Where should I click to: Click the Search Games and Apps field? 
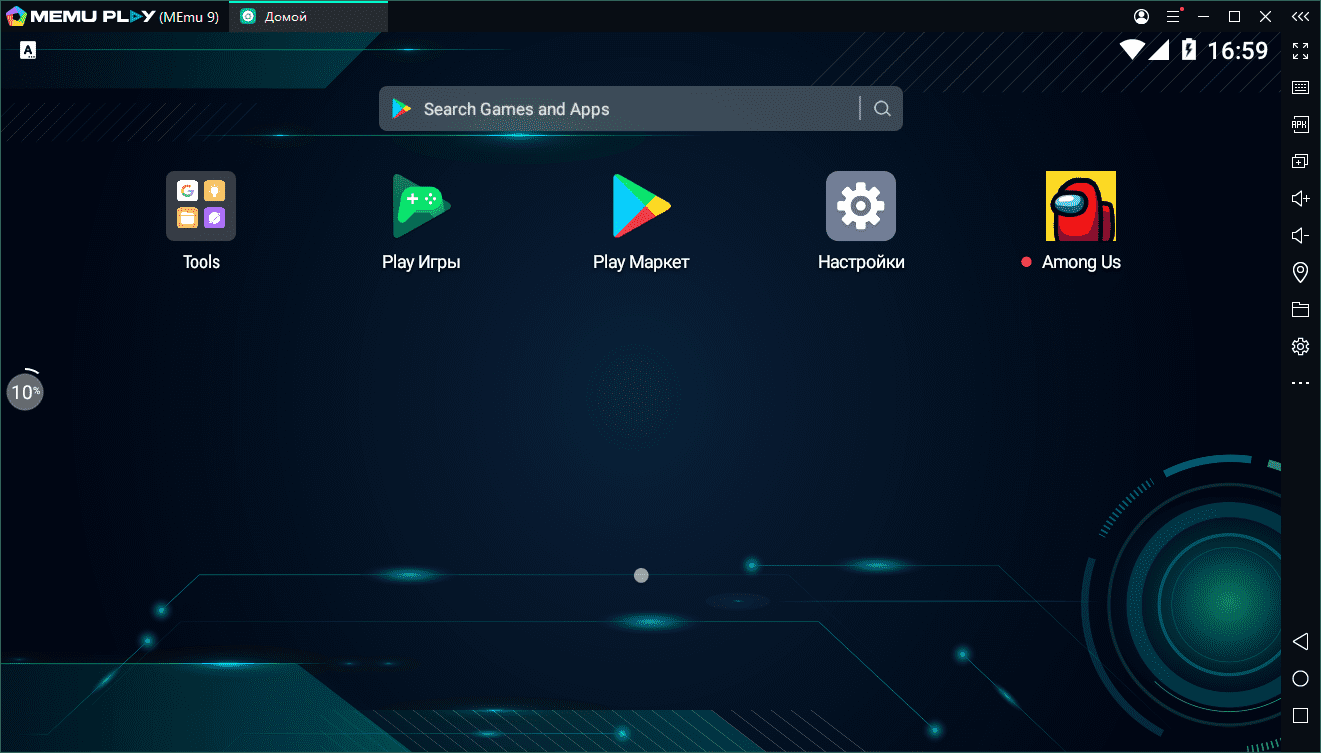coord(620,109)
